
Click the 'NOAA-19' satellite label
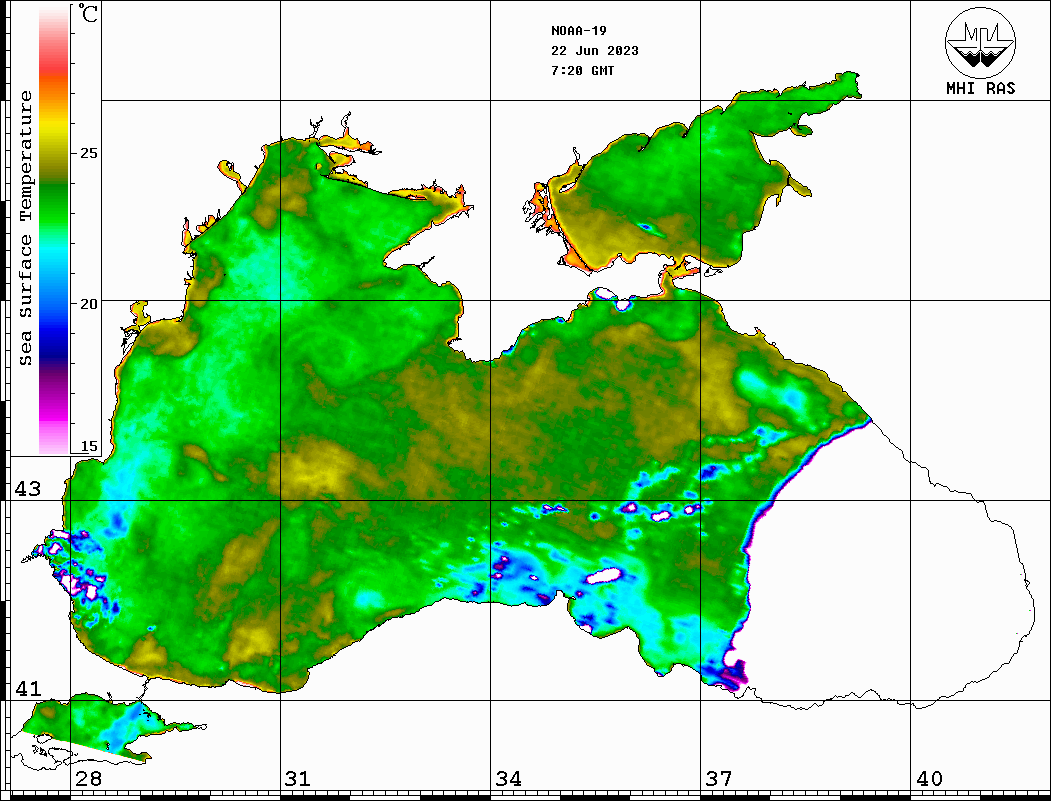(579, 31)
